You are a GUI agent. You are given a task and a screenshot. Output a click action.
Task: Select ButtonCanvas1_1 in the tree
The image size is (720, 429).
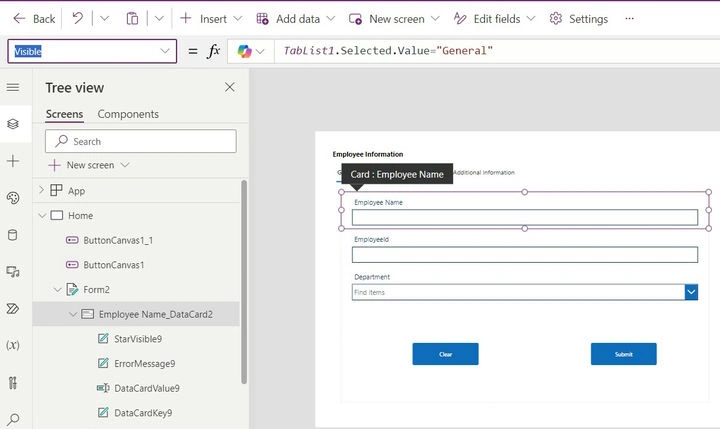point(118,240)
